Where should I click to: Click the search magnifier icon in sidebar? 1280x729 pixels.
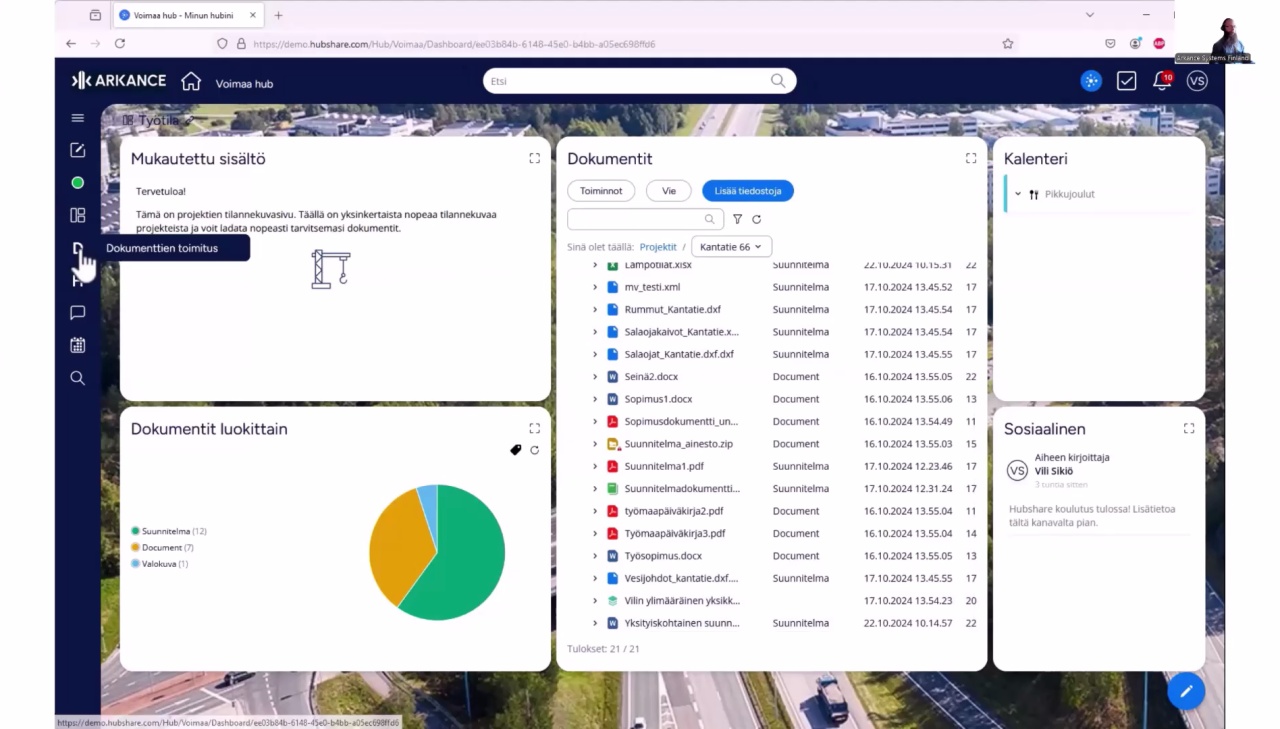[x=77, y=378]
